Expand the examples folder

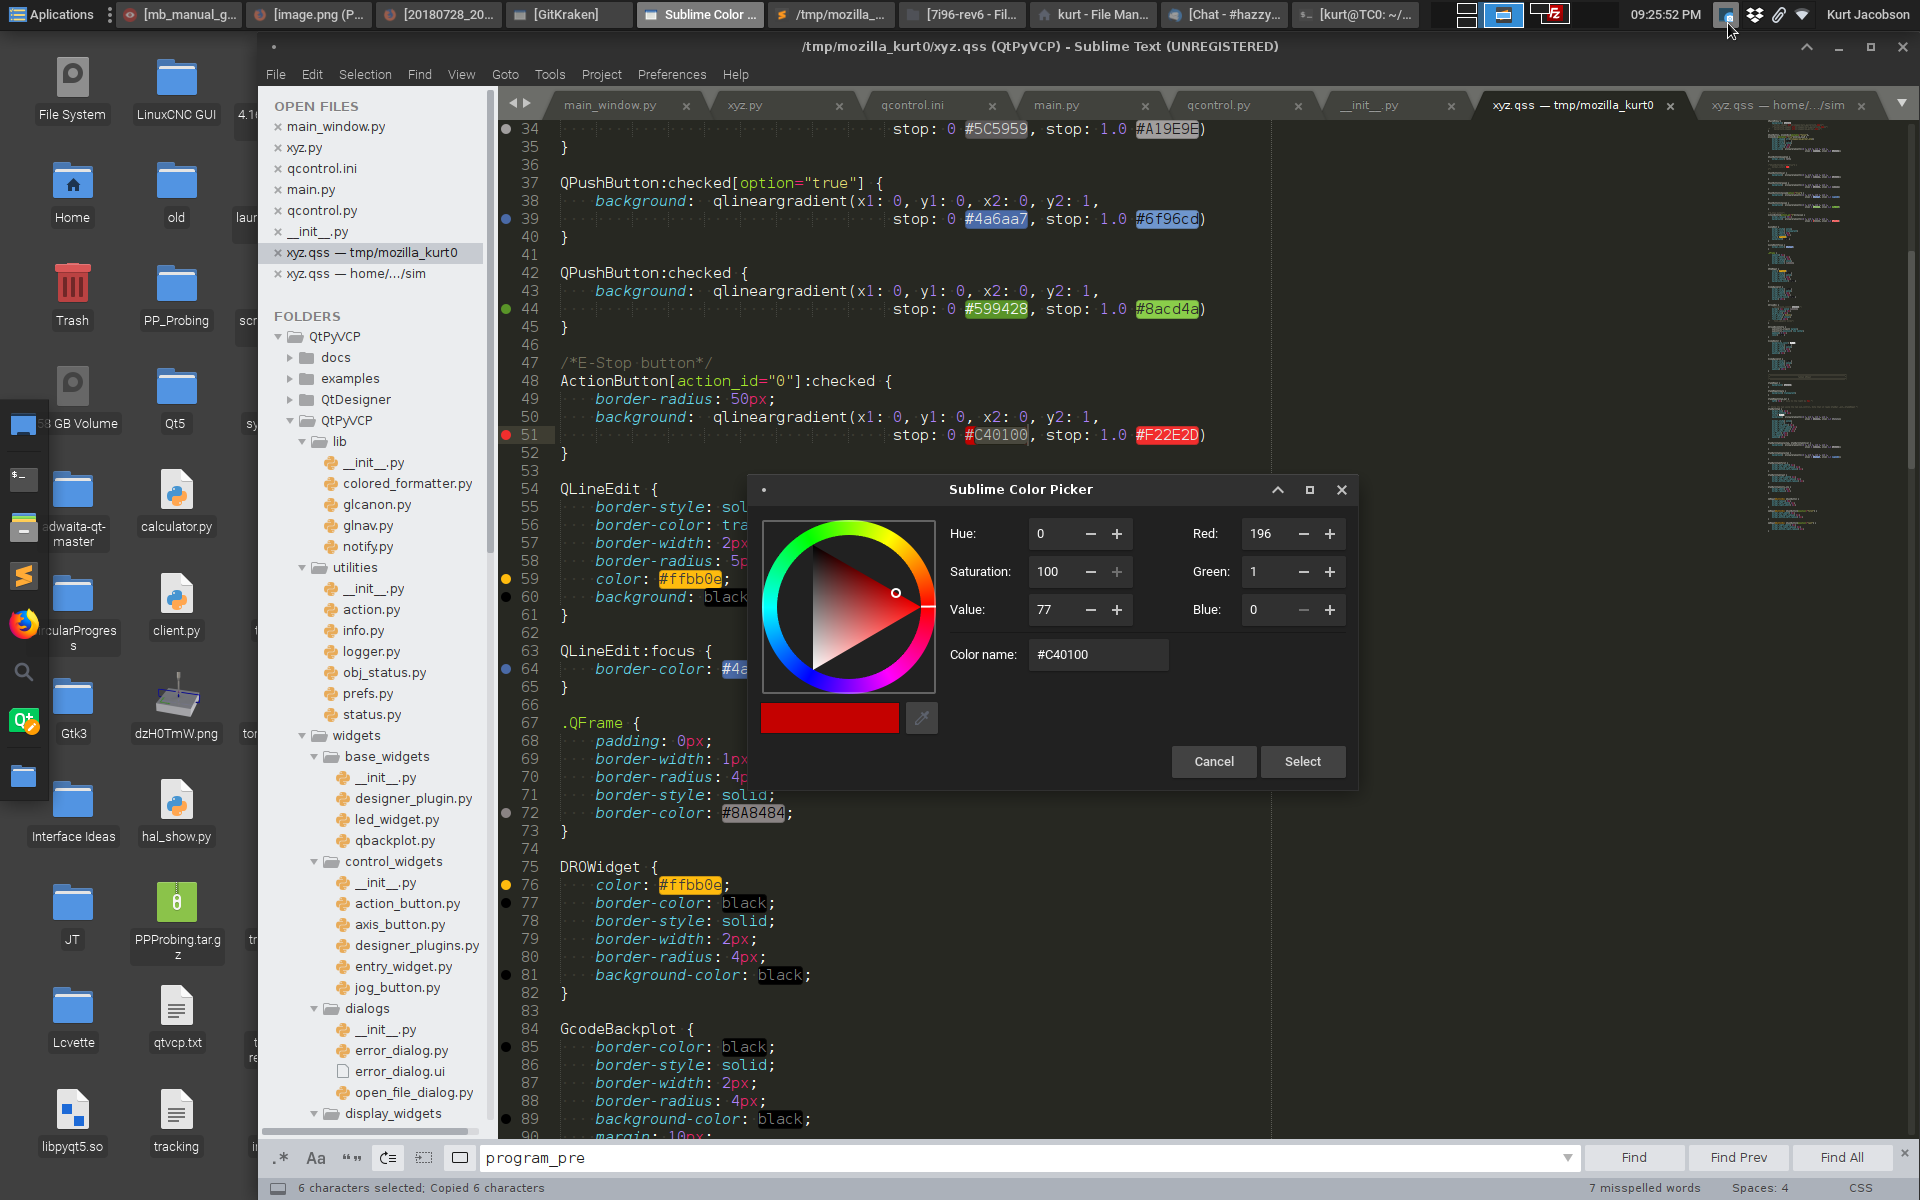pos(290,379)
